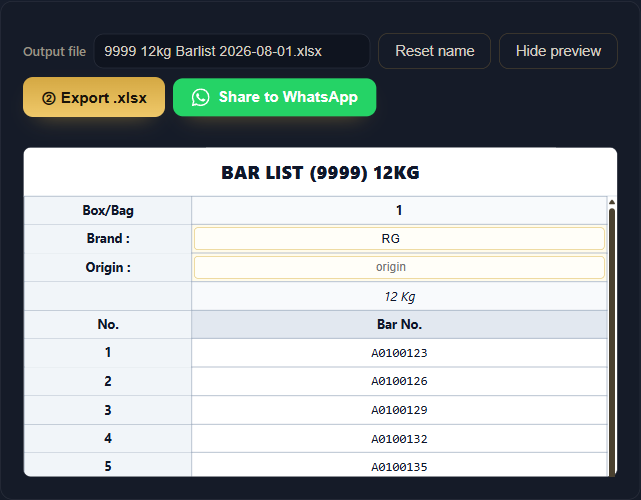Click the Output file label
This screenshot has width=641, height=500.
[54, 52]
